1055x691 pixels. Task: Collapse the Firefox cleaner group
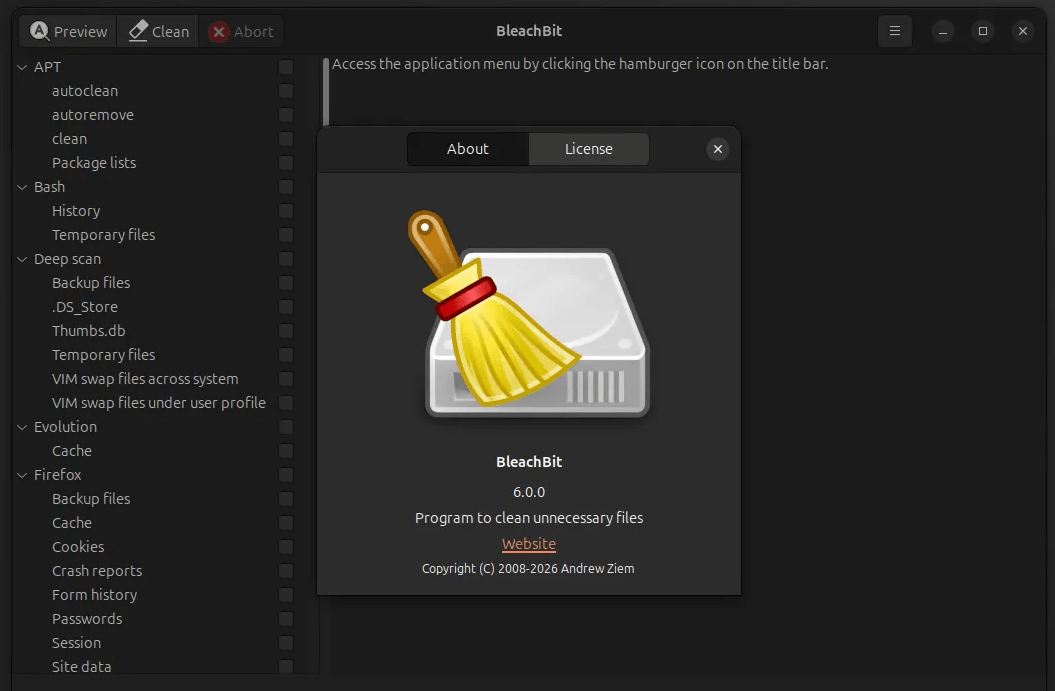pyautogui.click(x=23, y=475)
